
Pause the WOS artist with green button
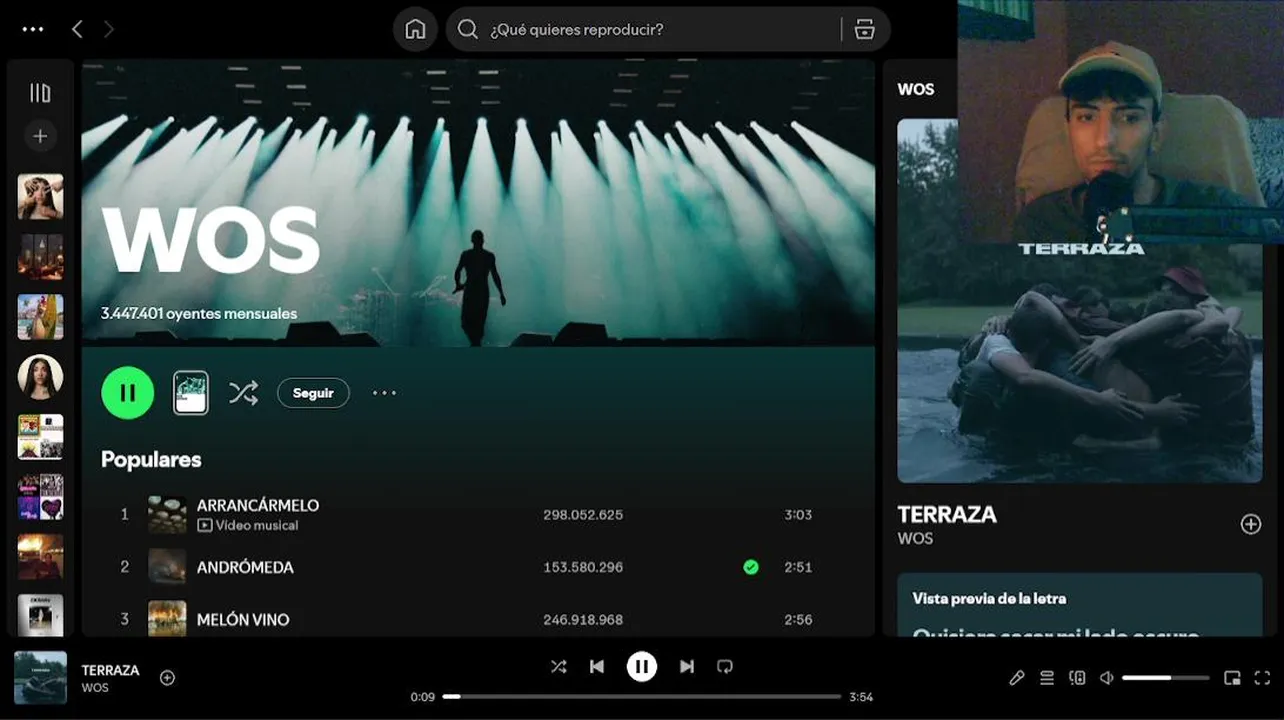[x=128, y=392]
